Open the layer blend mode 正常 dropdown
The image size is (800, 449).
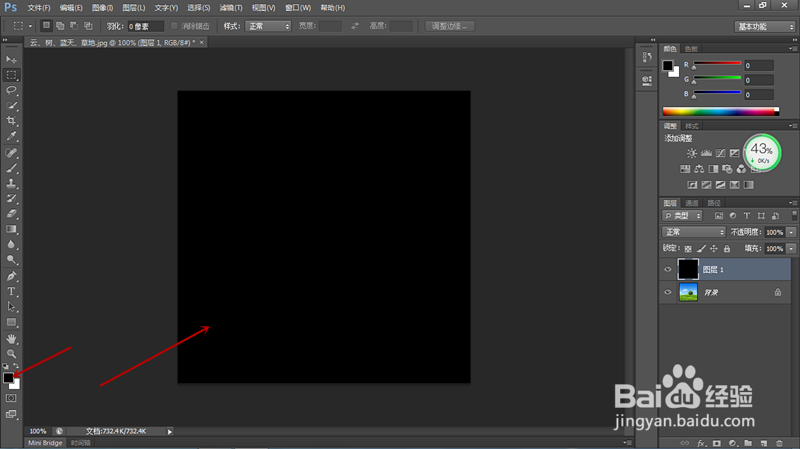click(694, 232)
